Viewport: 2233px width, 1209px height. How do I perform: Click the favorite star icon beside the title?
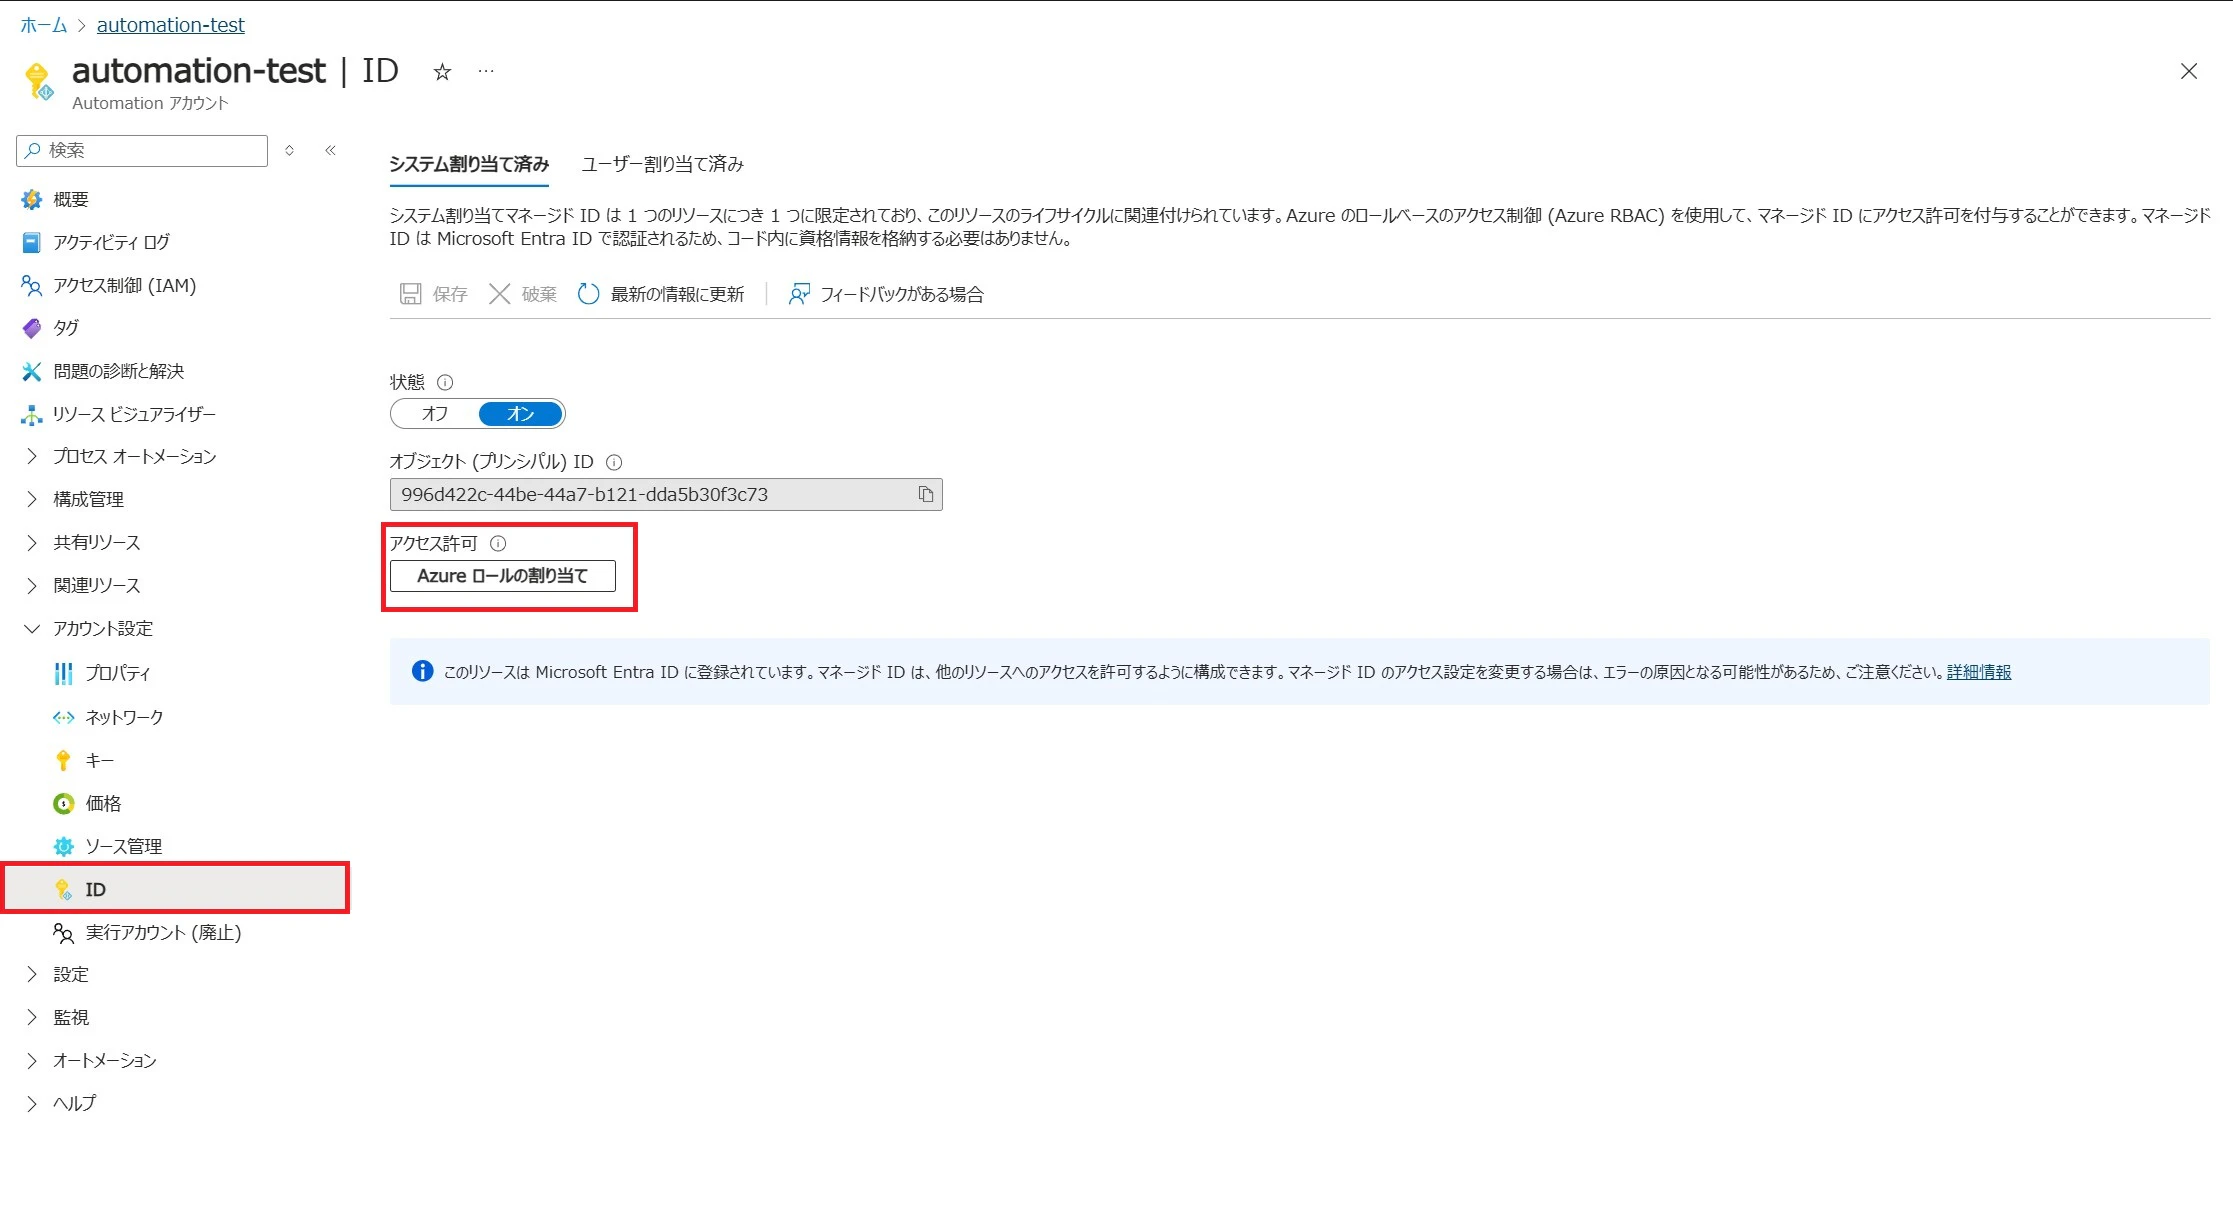point(442,72)
